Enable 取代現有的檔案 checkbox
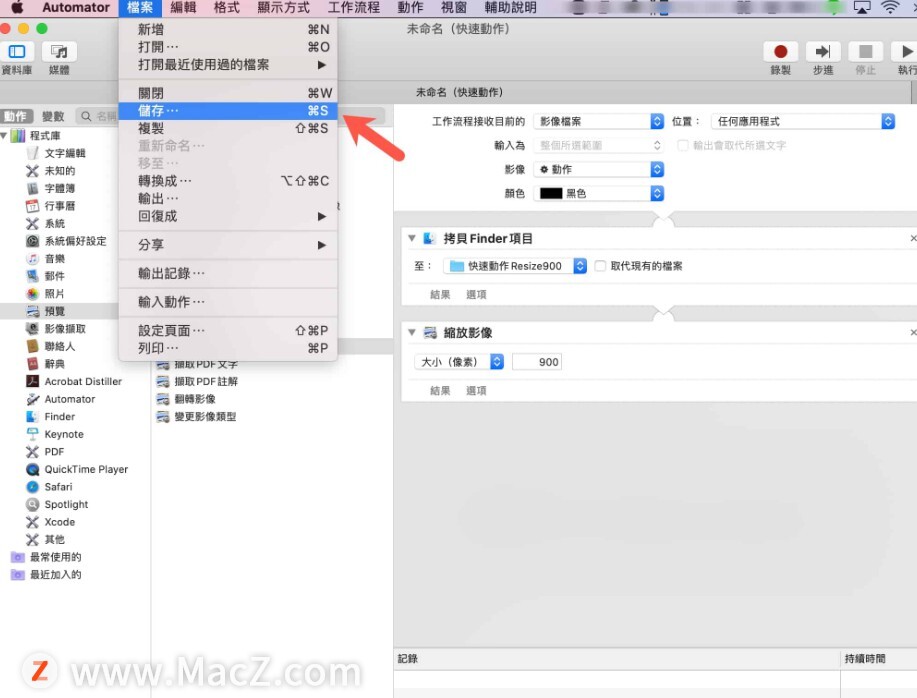Image resolution: width=917 pixels, height=698 pixels. tap(600, 266)
